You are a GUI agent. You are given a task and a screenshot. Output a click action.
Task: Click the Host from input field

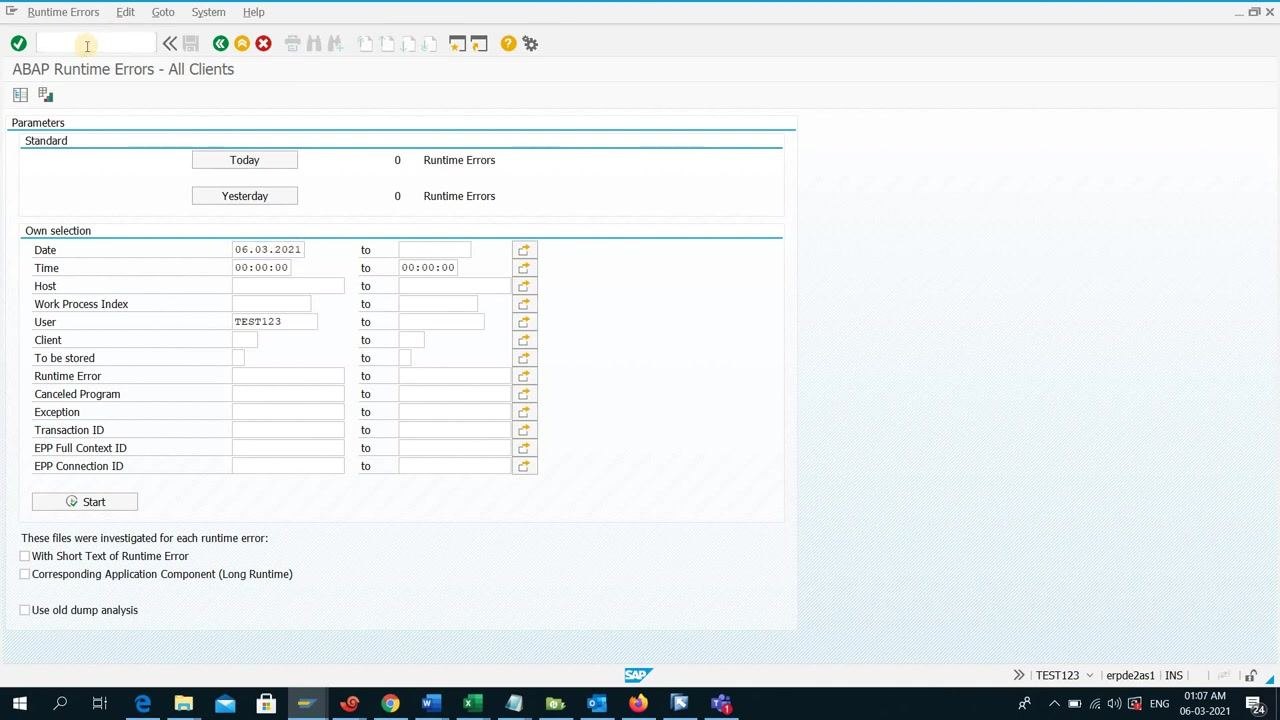coord(288,286)
